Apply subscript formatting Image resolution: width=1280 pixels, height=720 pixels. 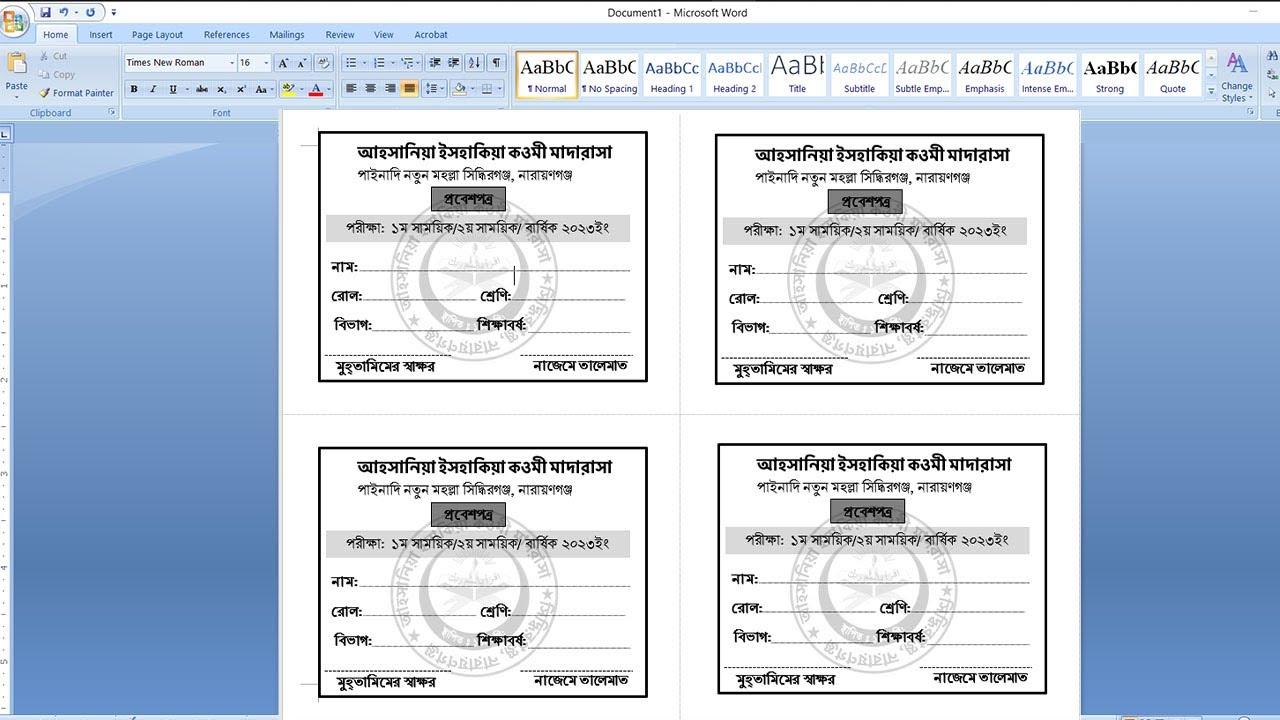coord(223,90)
